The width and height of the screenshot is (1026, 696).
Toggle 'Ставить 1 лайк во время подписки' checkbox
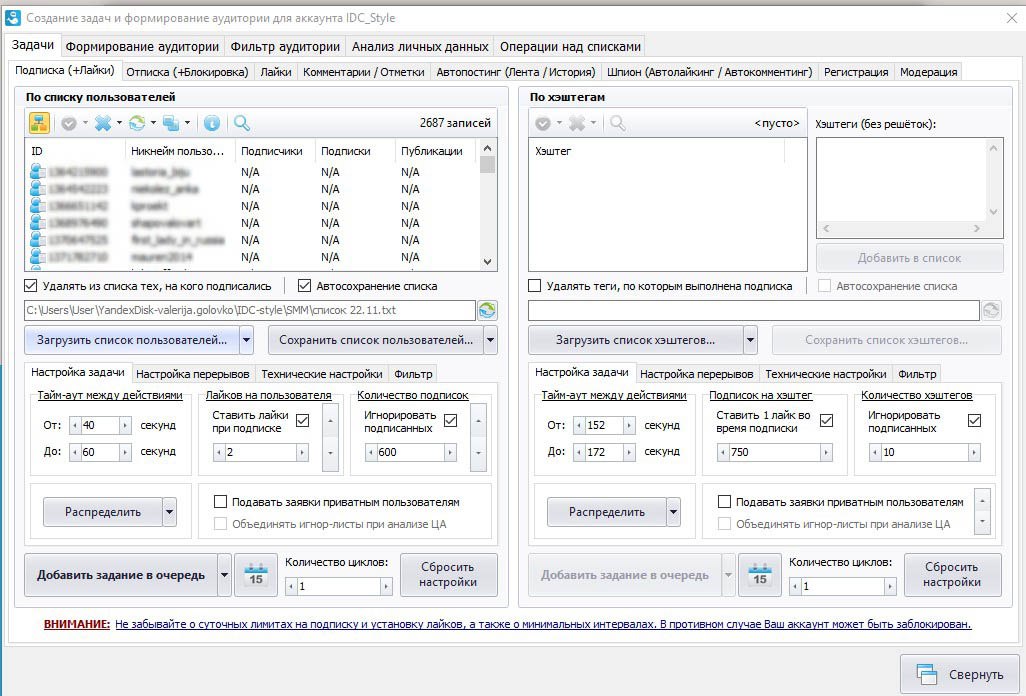tap(826, 421)
